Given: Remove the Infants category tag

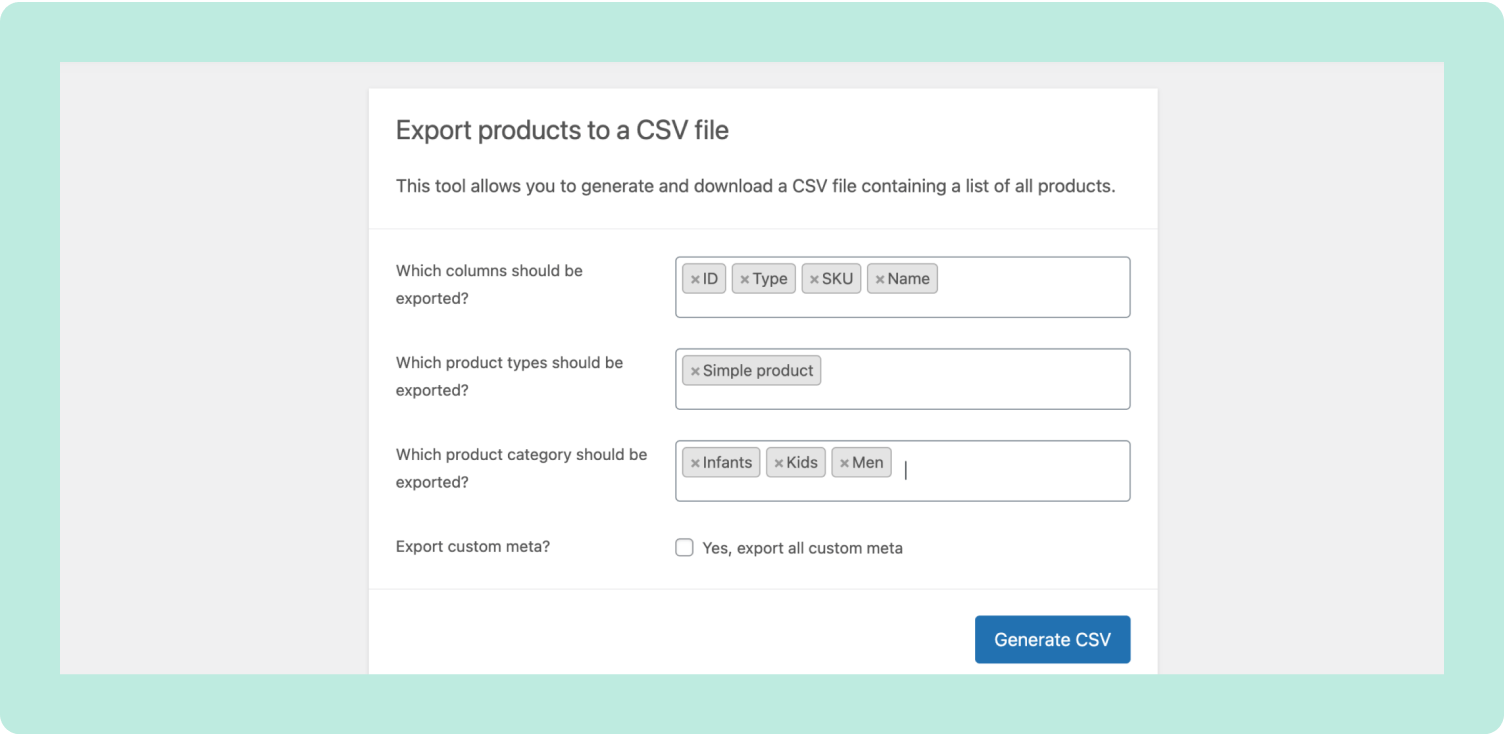Looking at the screenshot, I should (695, 462).
